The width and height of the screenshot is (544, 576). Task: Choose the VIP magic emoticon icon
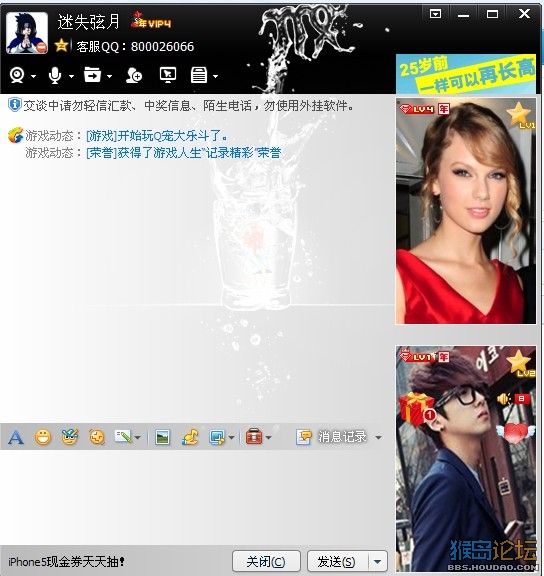coord(70,437)
